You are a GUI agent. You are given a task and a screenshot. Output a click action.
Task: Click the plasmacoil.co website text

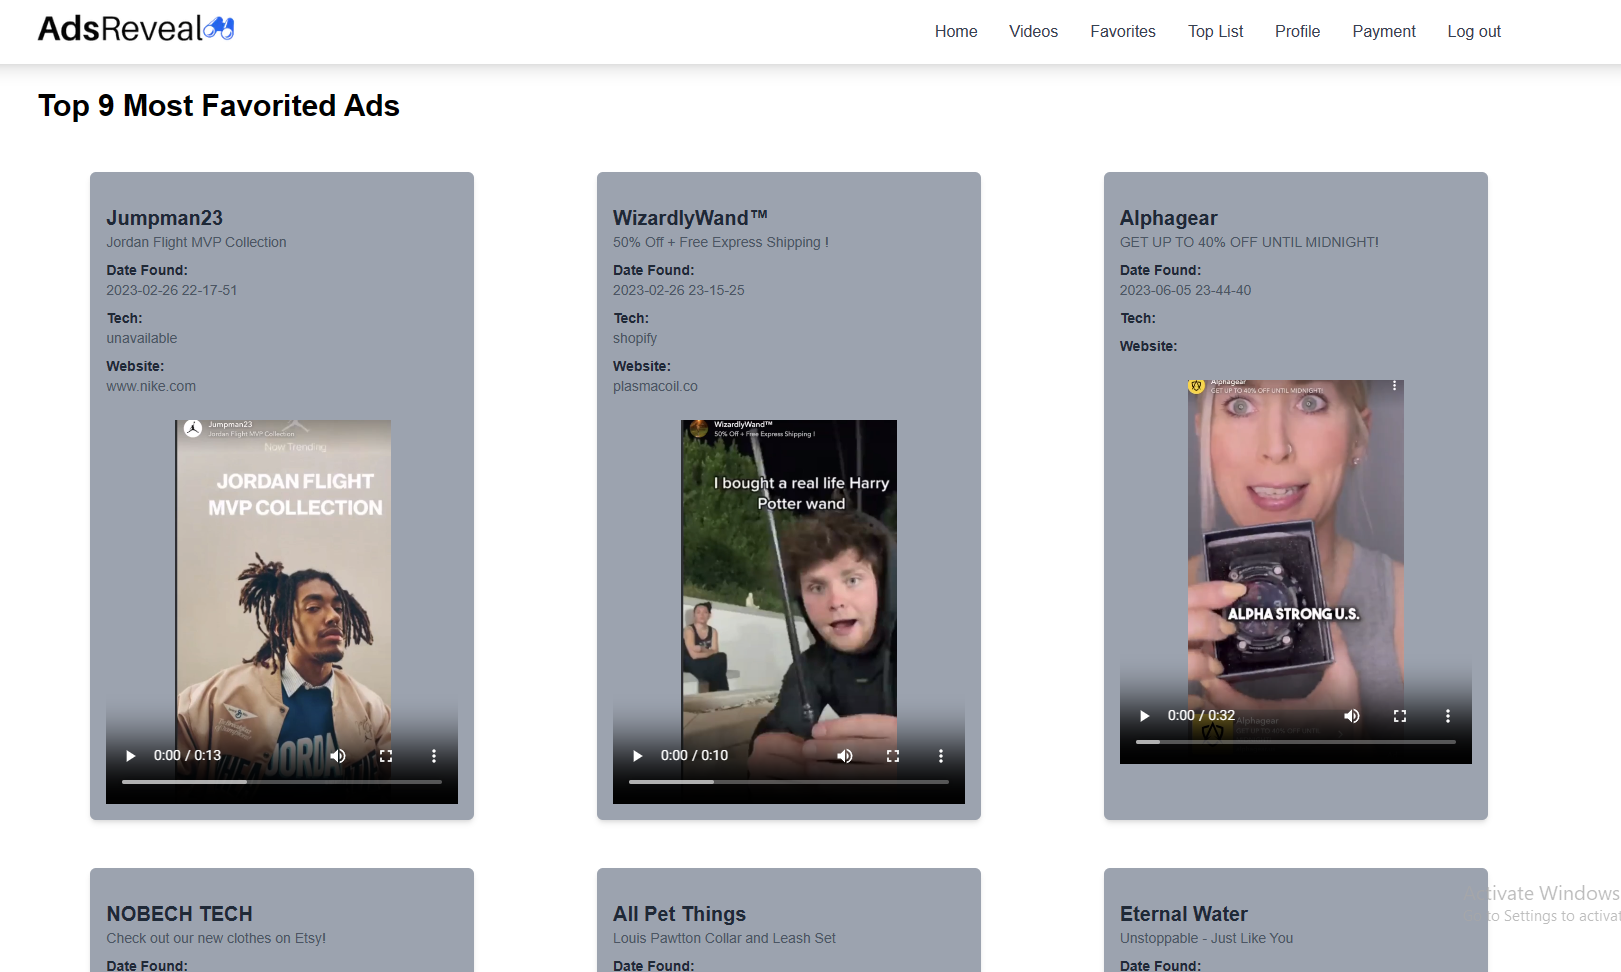[x=655, y=386]
